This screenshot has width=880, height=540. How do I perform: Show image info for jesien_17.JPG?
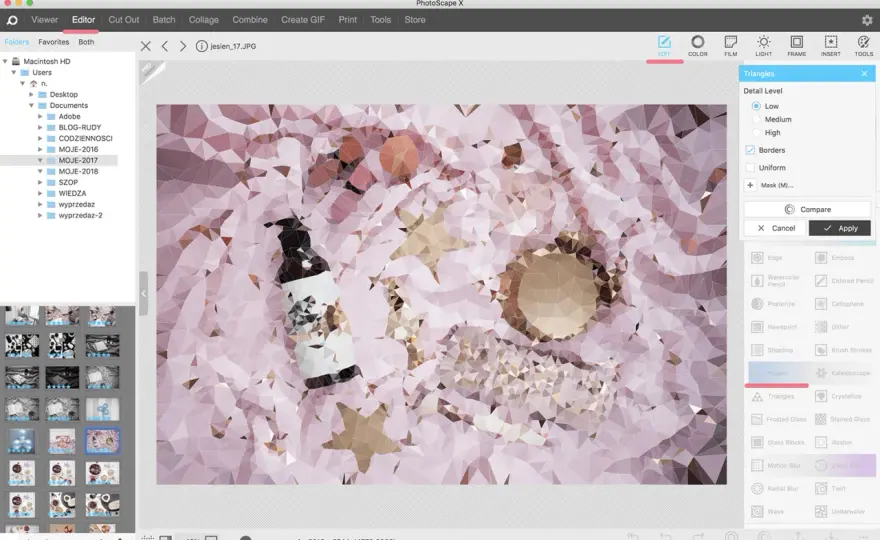click(201, 46)
